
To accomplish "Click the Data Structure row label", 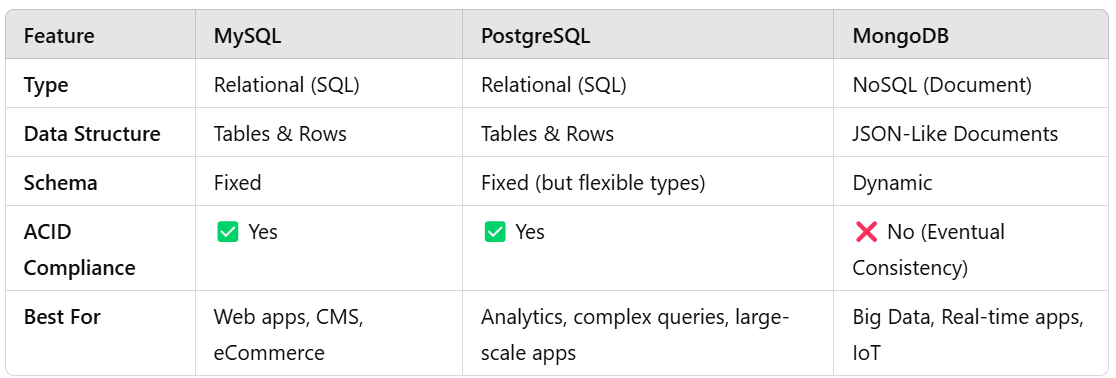I will point(93,134).
